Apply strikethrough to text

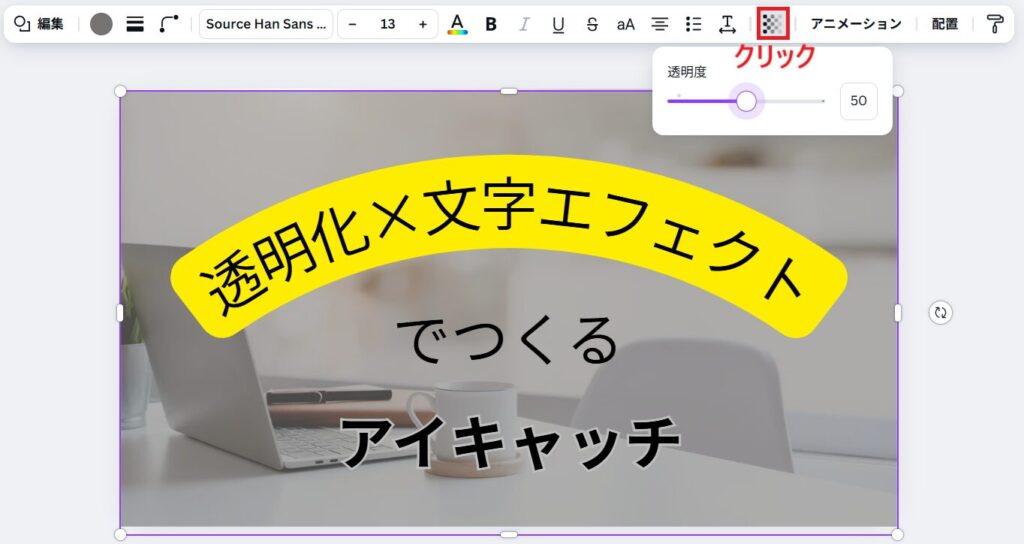[x=592, y=24]
